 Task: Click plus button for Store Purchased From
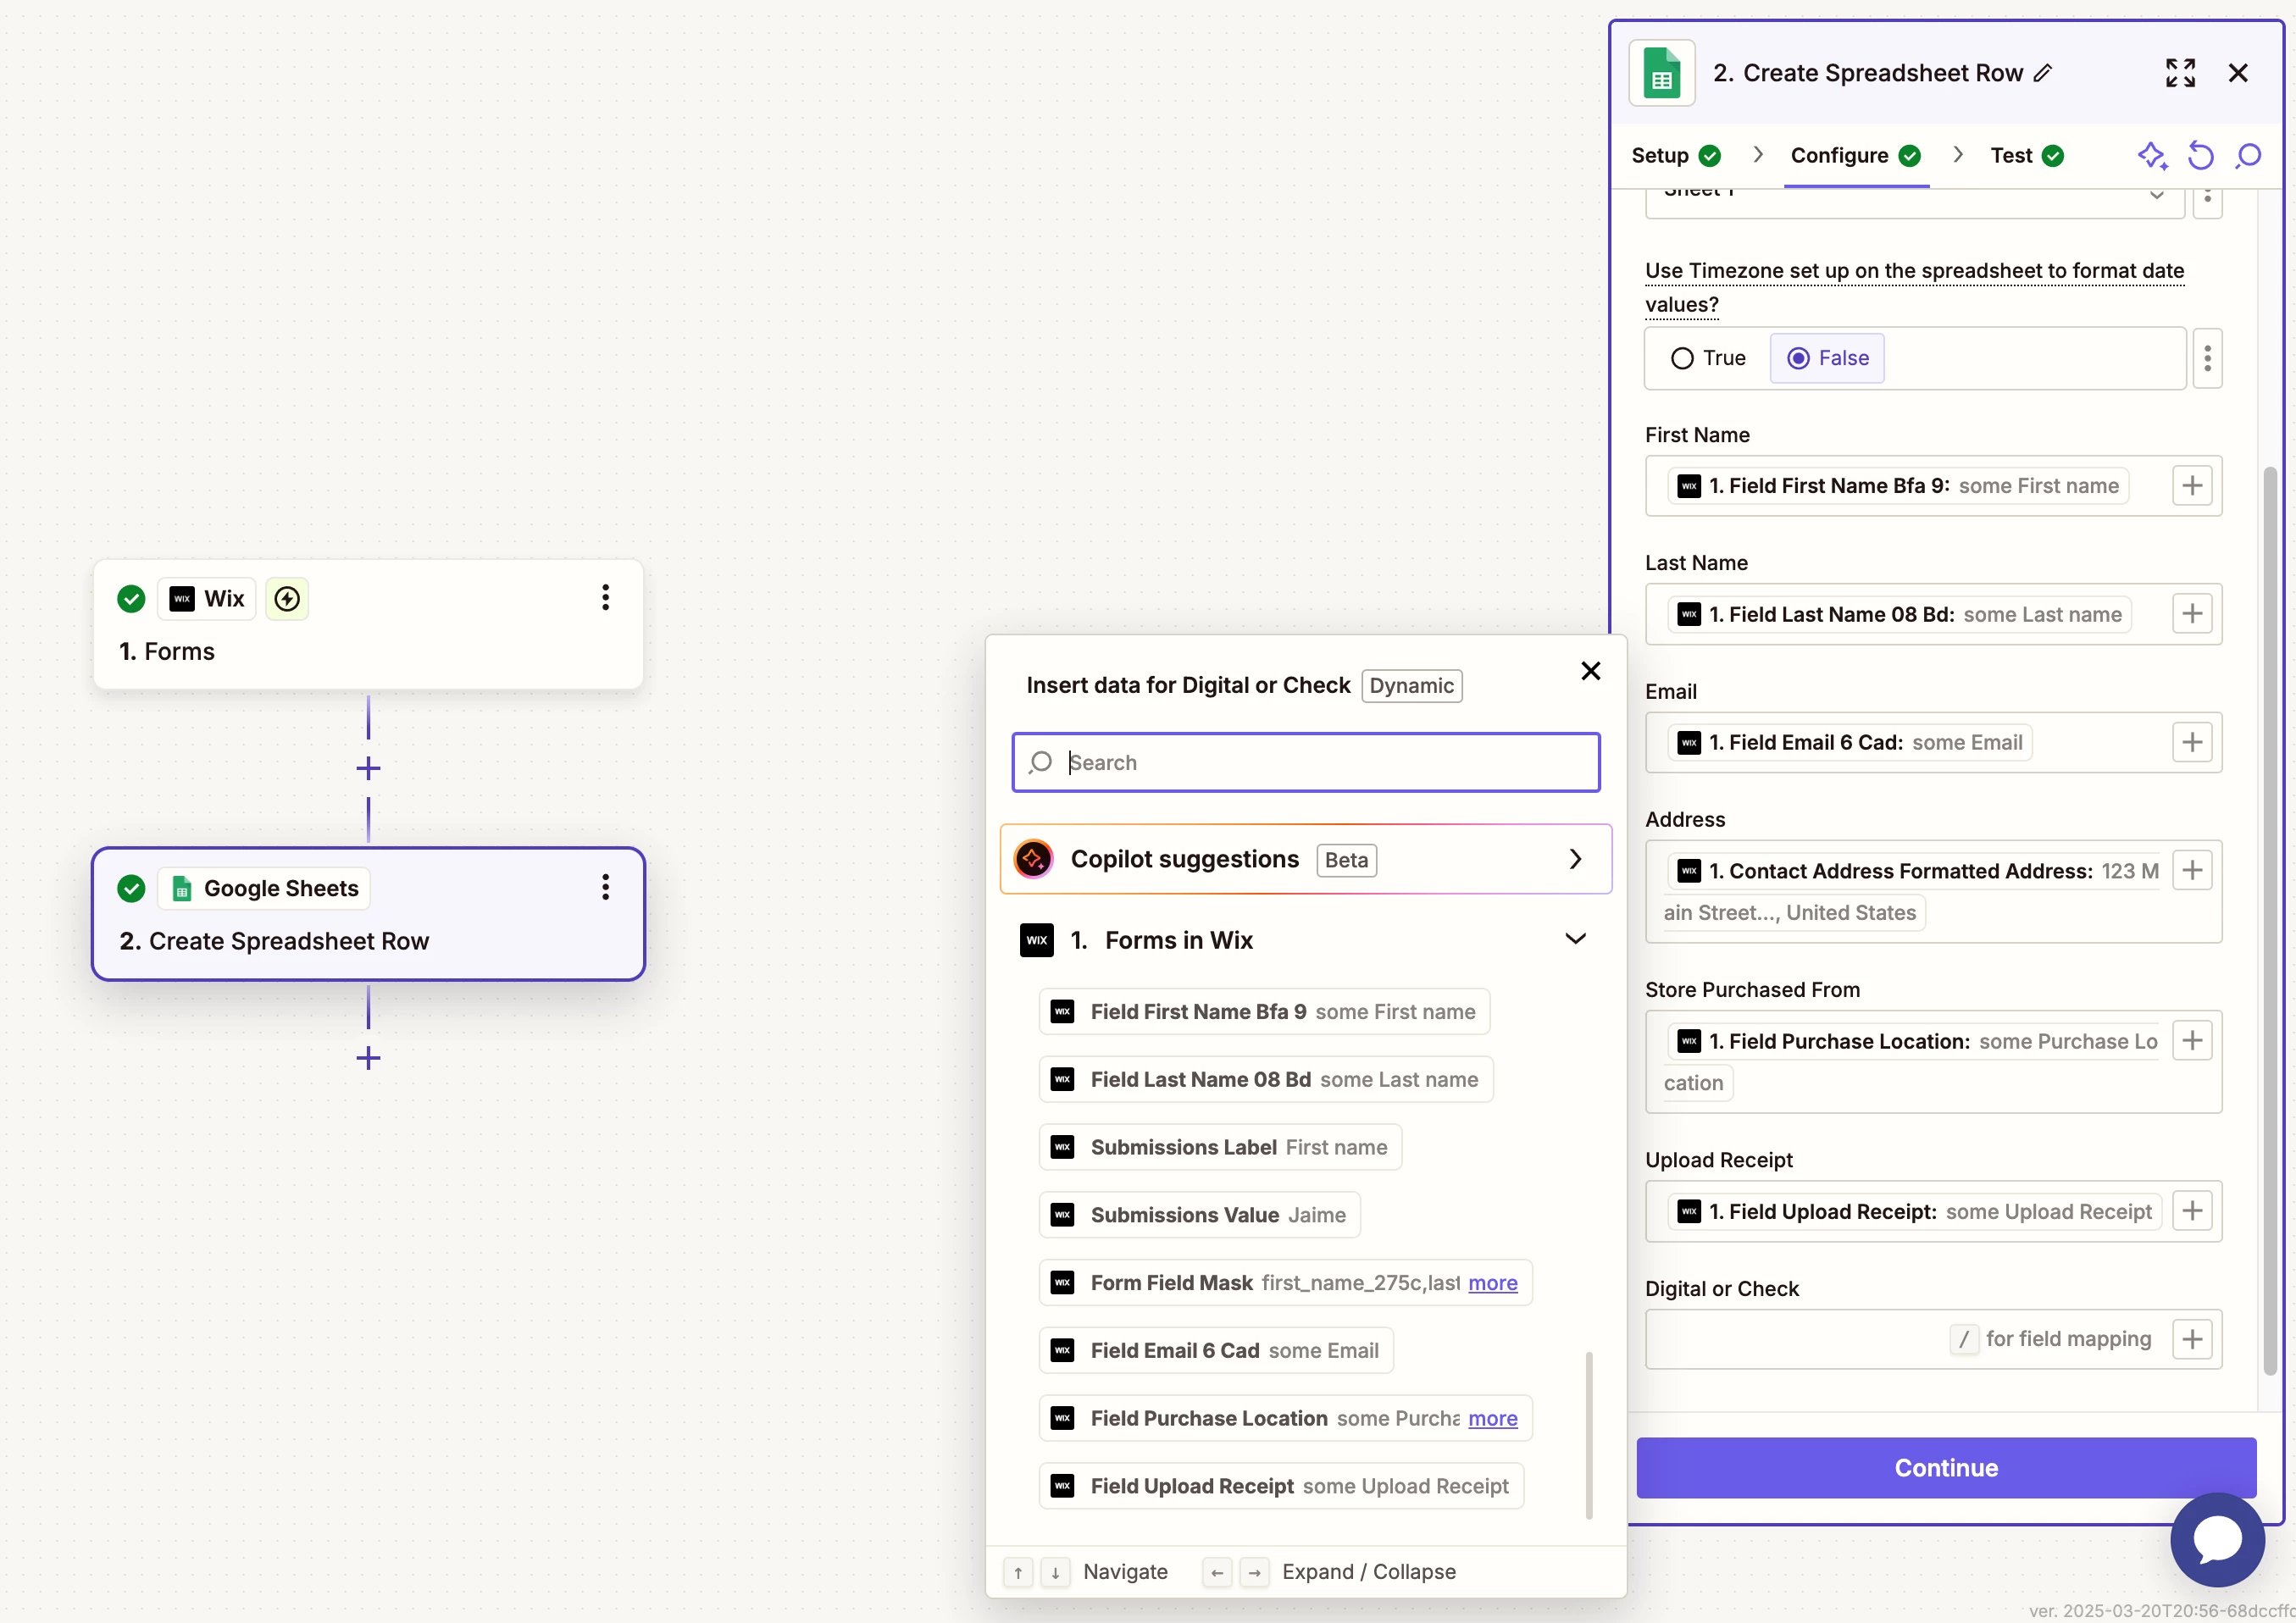click(x=2192, y=1040)
